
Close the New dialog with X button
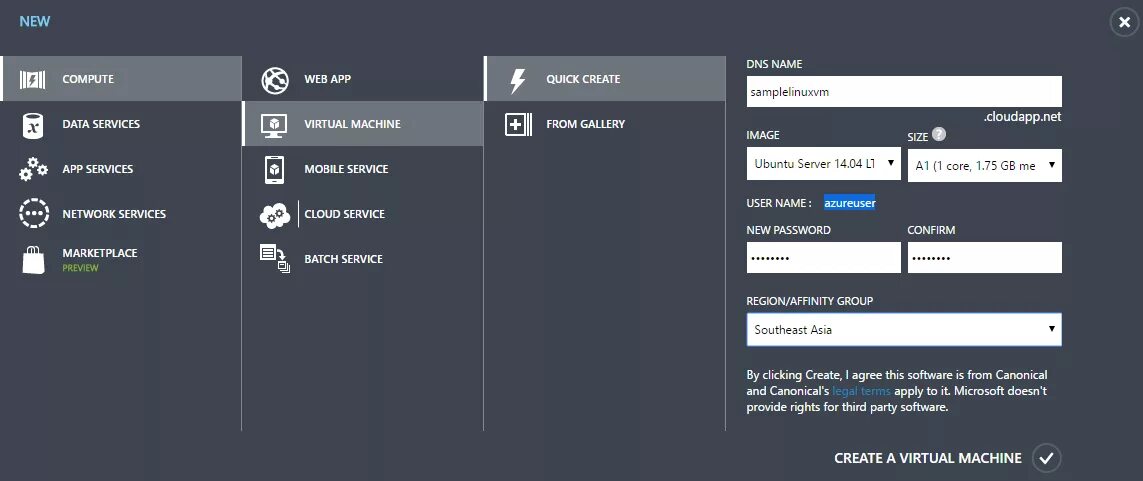click(x=1124, y=23)
